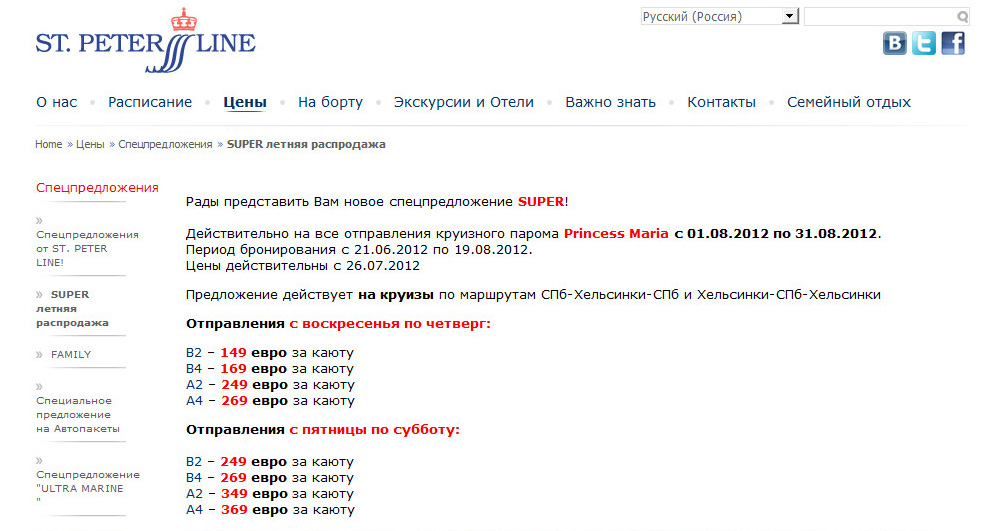Click the 'A4 – 369 евро' price line
Screen dimensions: 990x531
(270, 510)
